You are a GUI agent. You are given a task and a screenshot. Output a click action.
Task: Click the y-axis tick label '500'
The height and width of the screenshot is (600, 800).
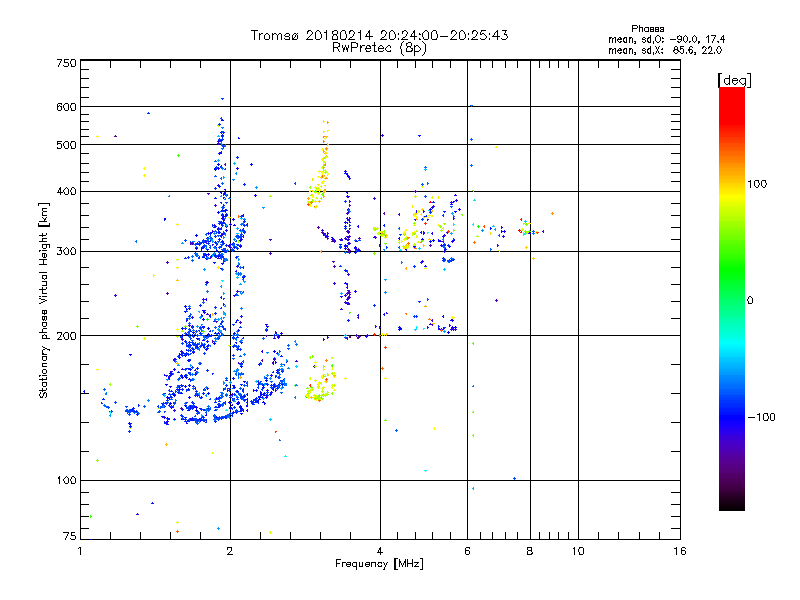point(66,145)
